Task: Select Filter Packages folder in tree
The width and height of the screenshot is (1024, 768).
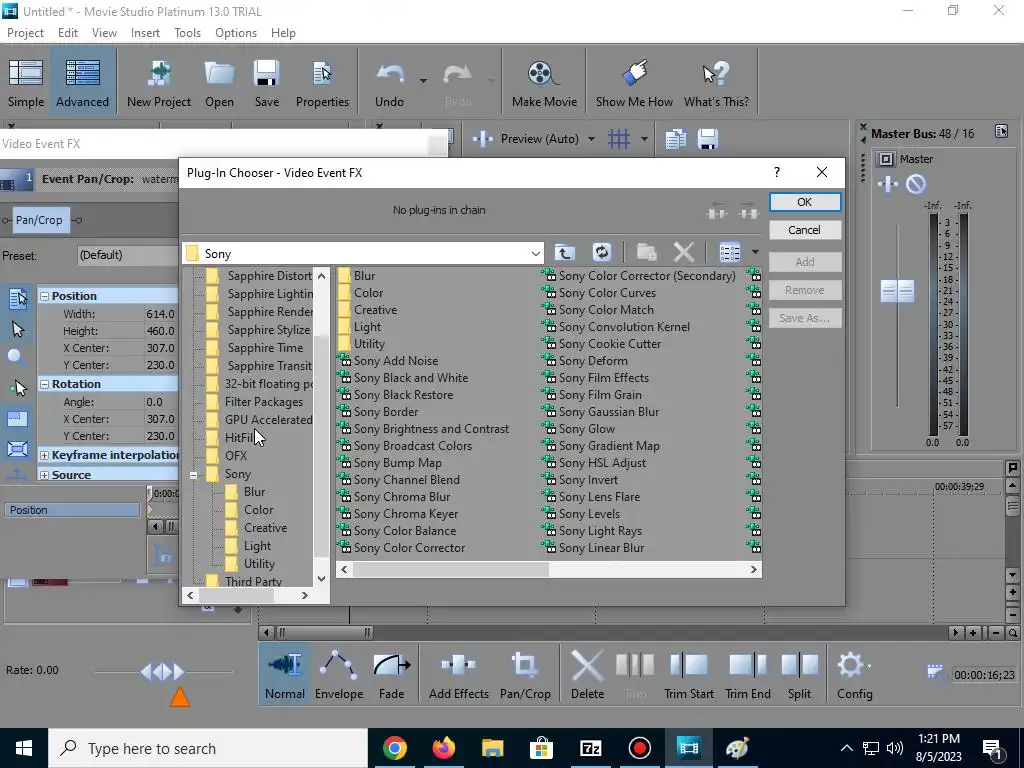Action: 264,402
